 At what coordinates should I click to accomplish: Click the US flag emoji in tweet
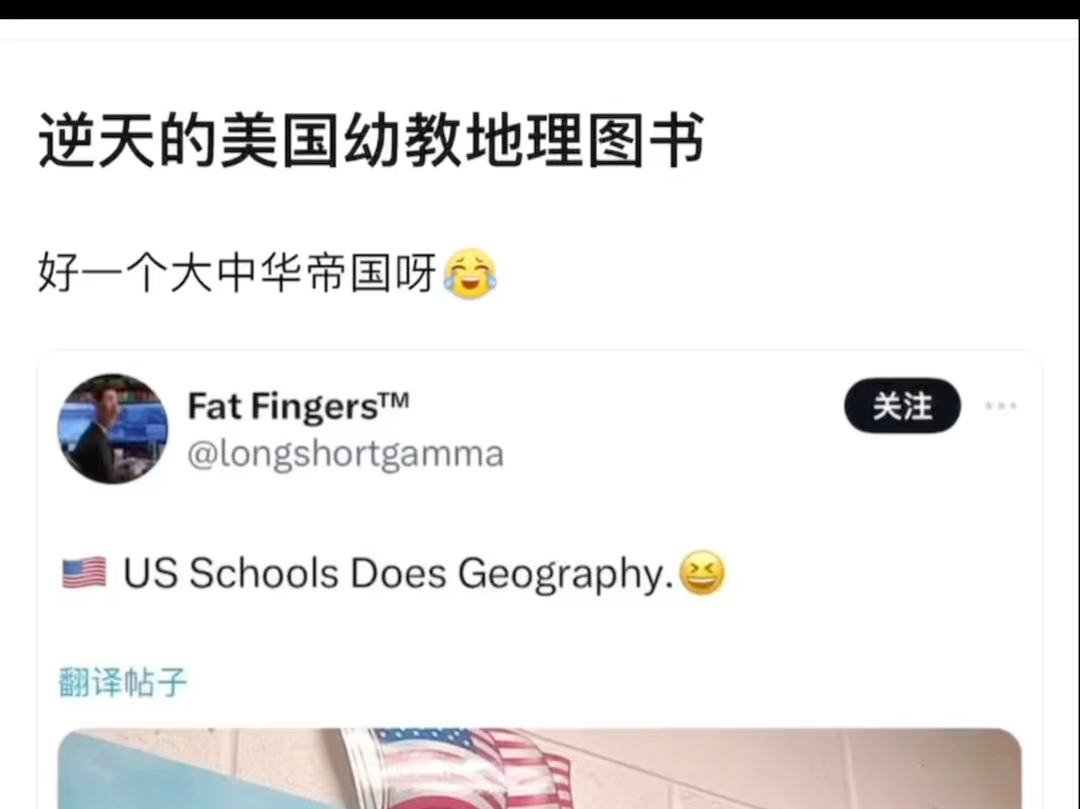click(x=84, y=573)
